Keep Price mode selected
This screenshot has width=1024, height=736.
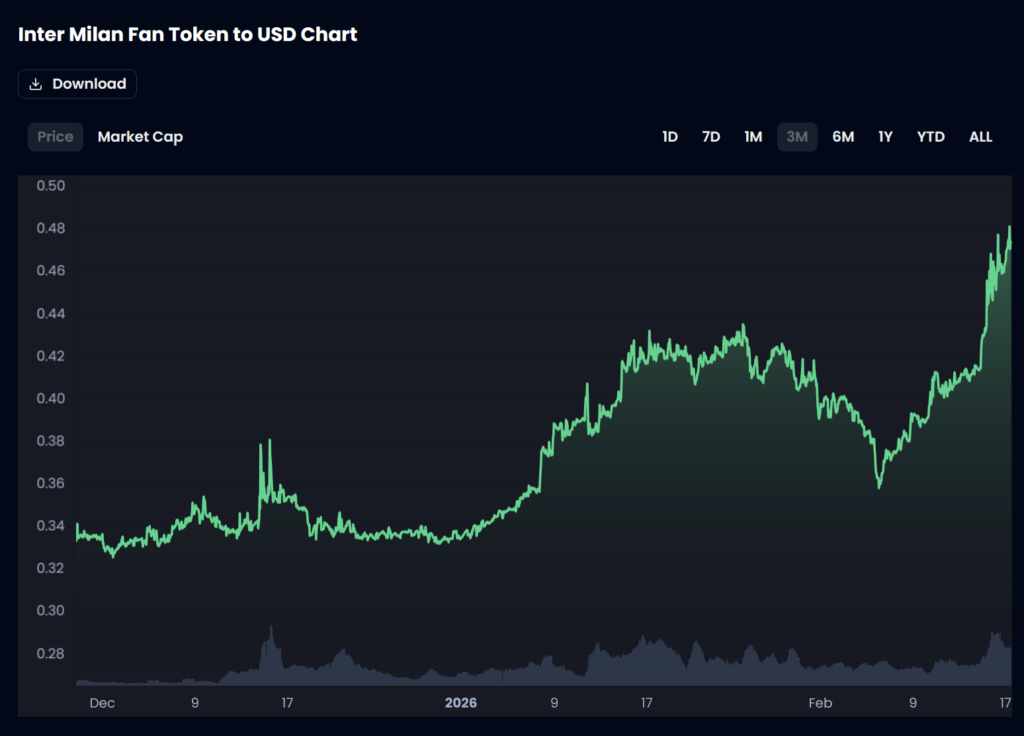tap(55, 136)
